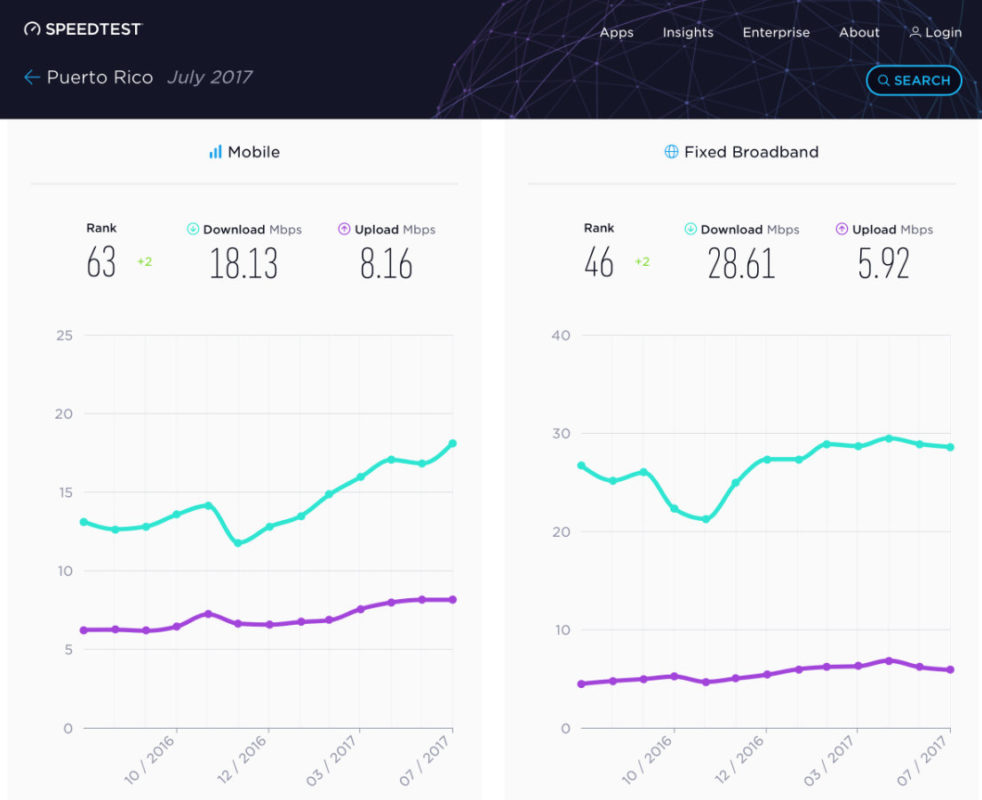Click the Login link
The image size is (982, 800).
[x=936, y=32]
